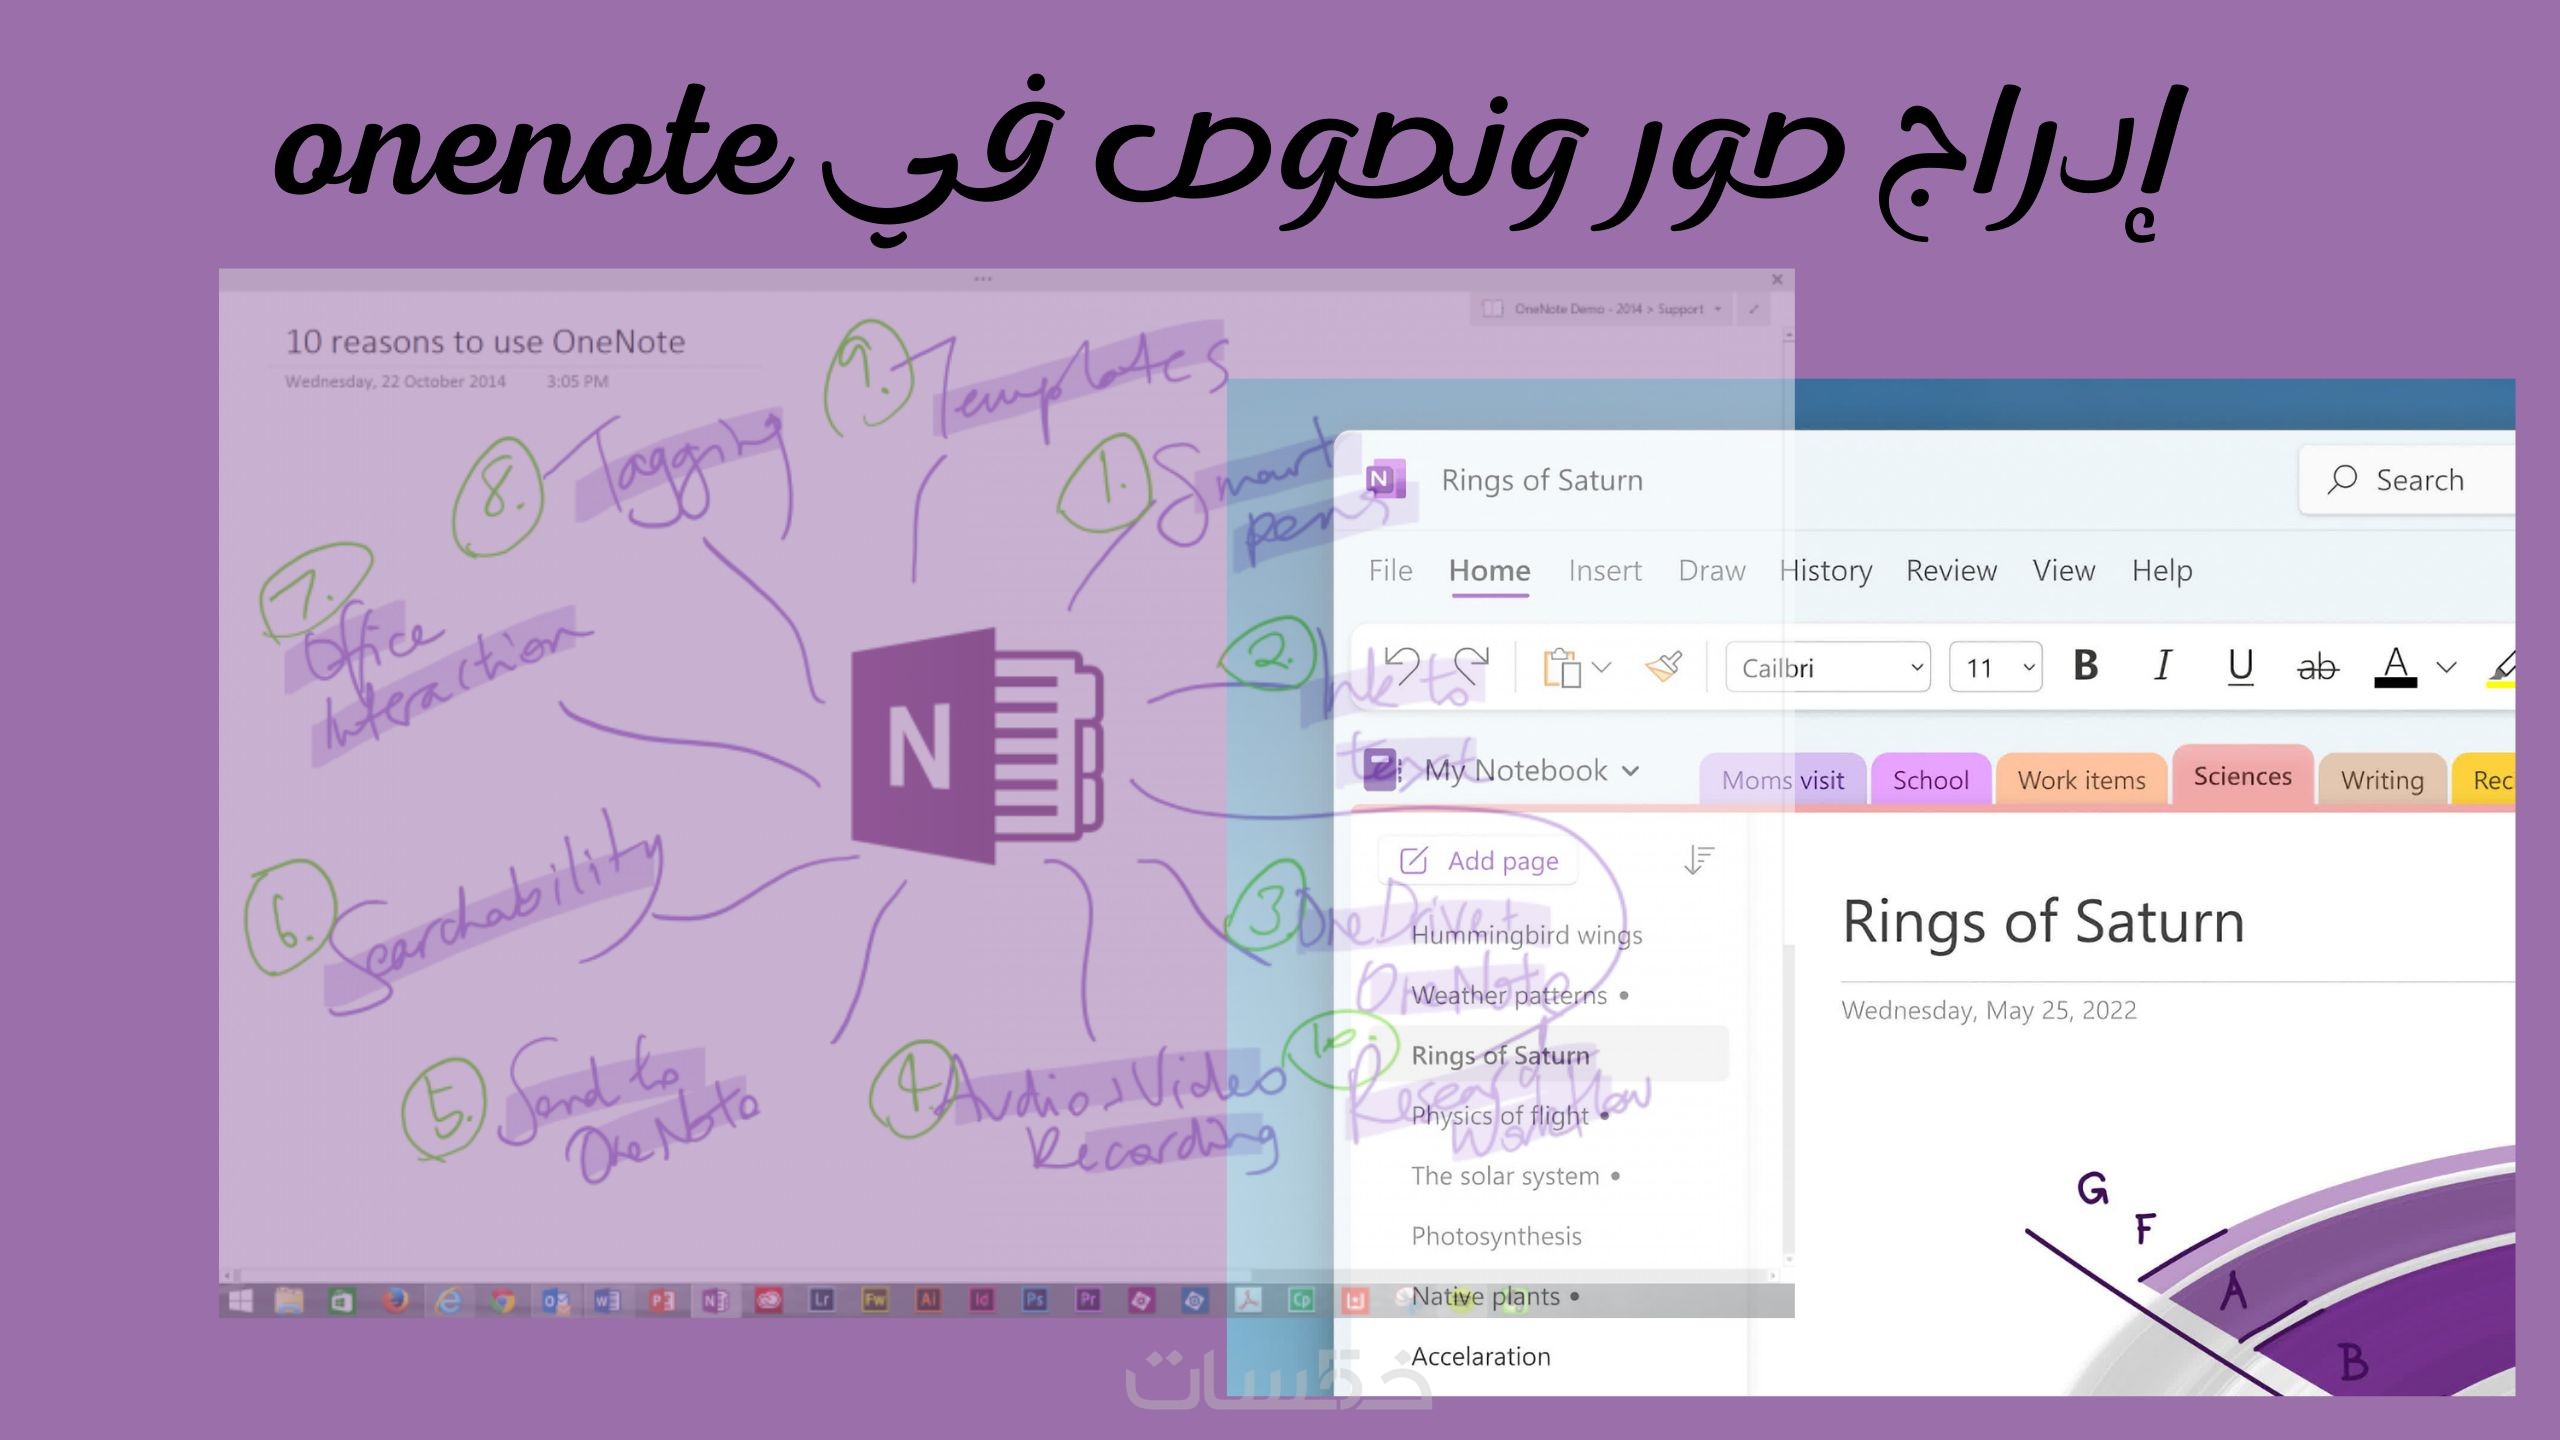Click the Windows Start button on taskbar

(x=241, y=1300)
